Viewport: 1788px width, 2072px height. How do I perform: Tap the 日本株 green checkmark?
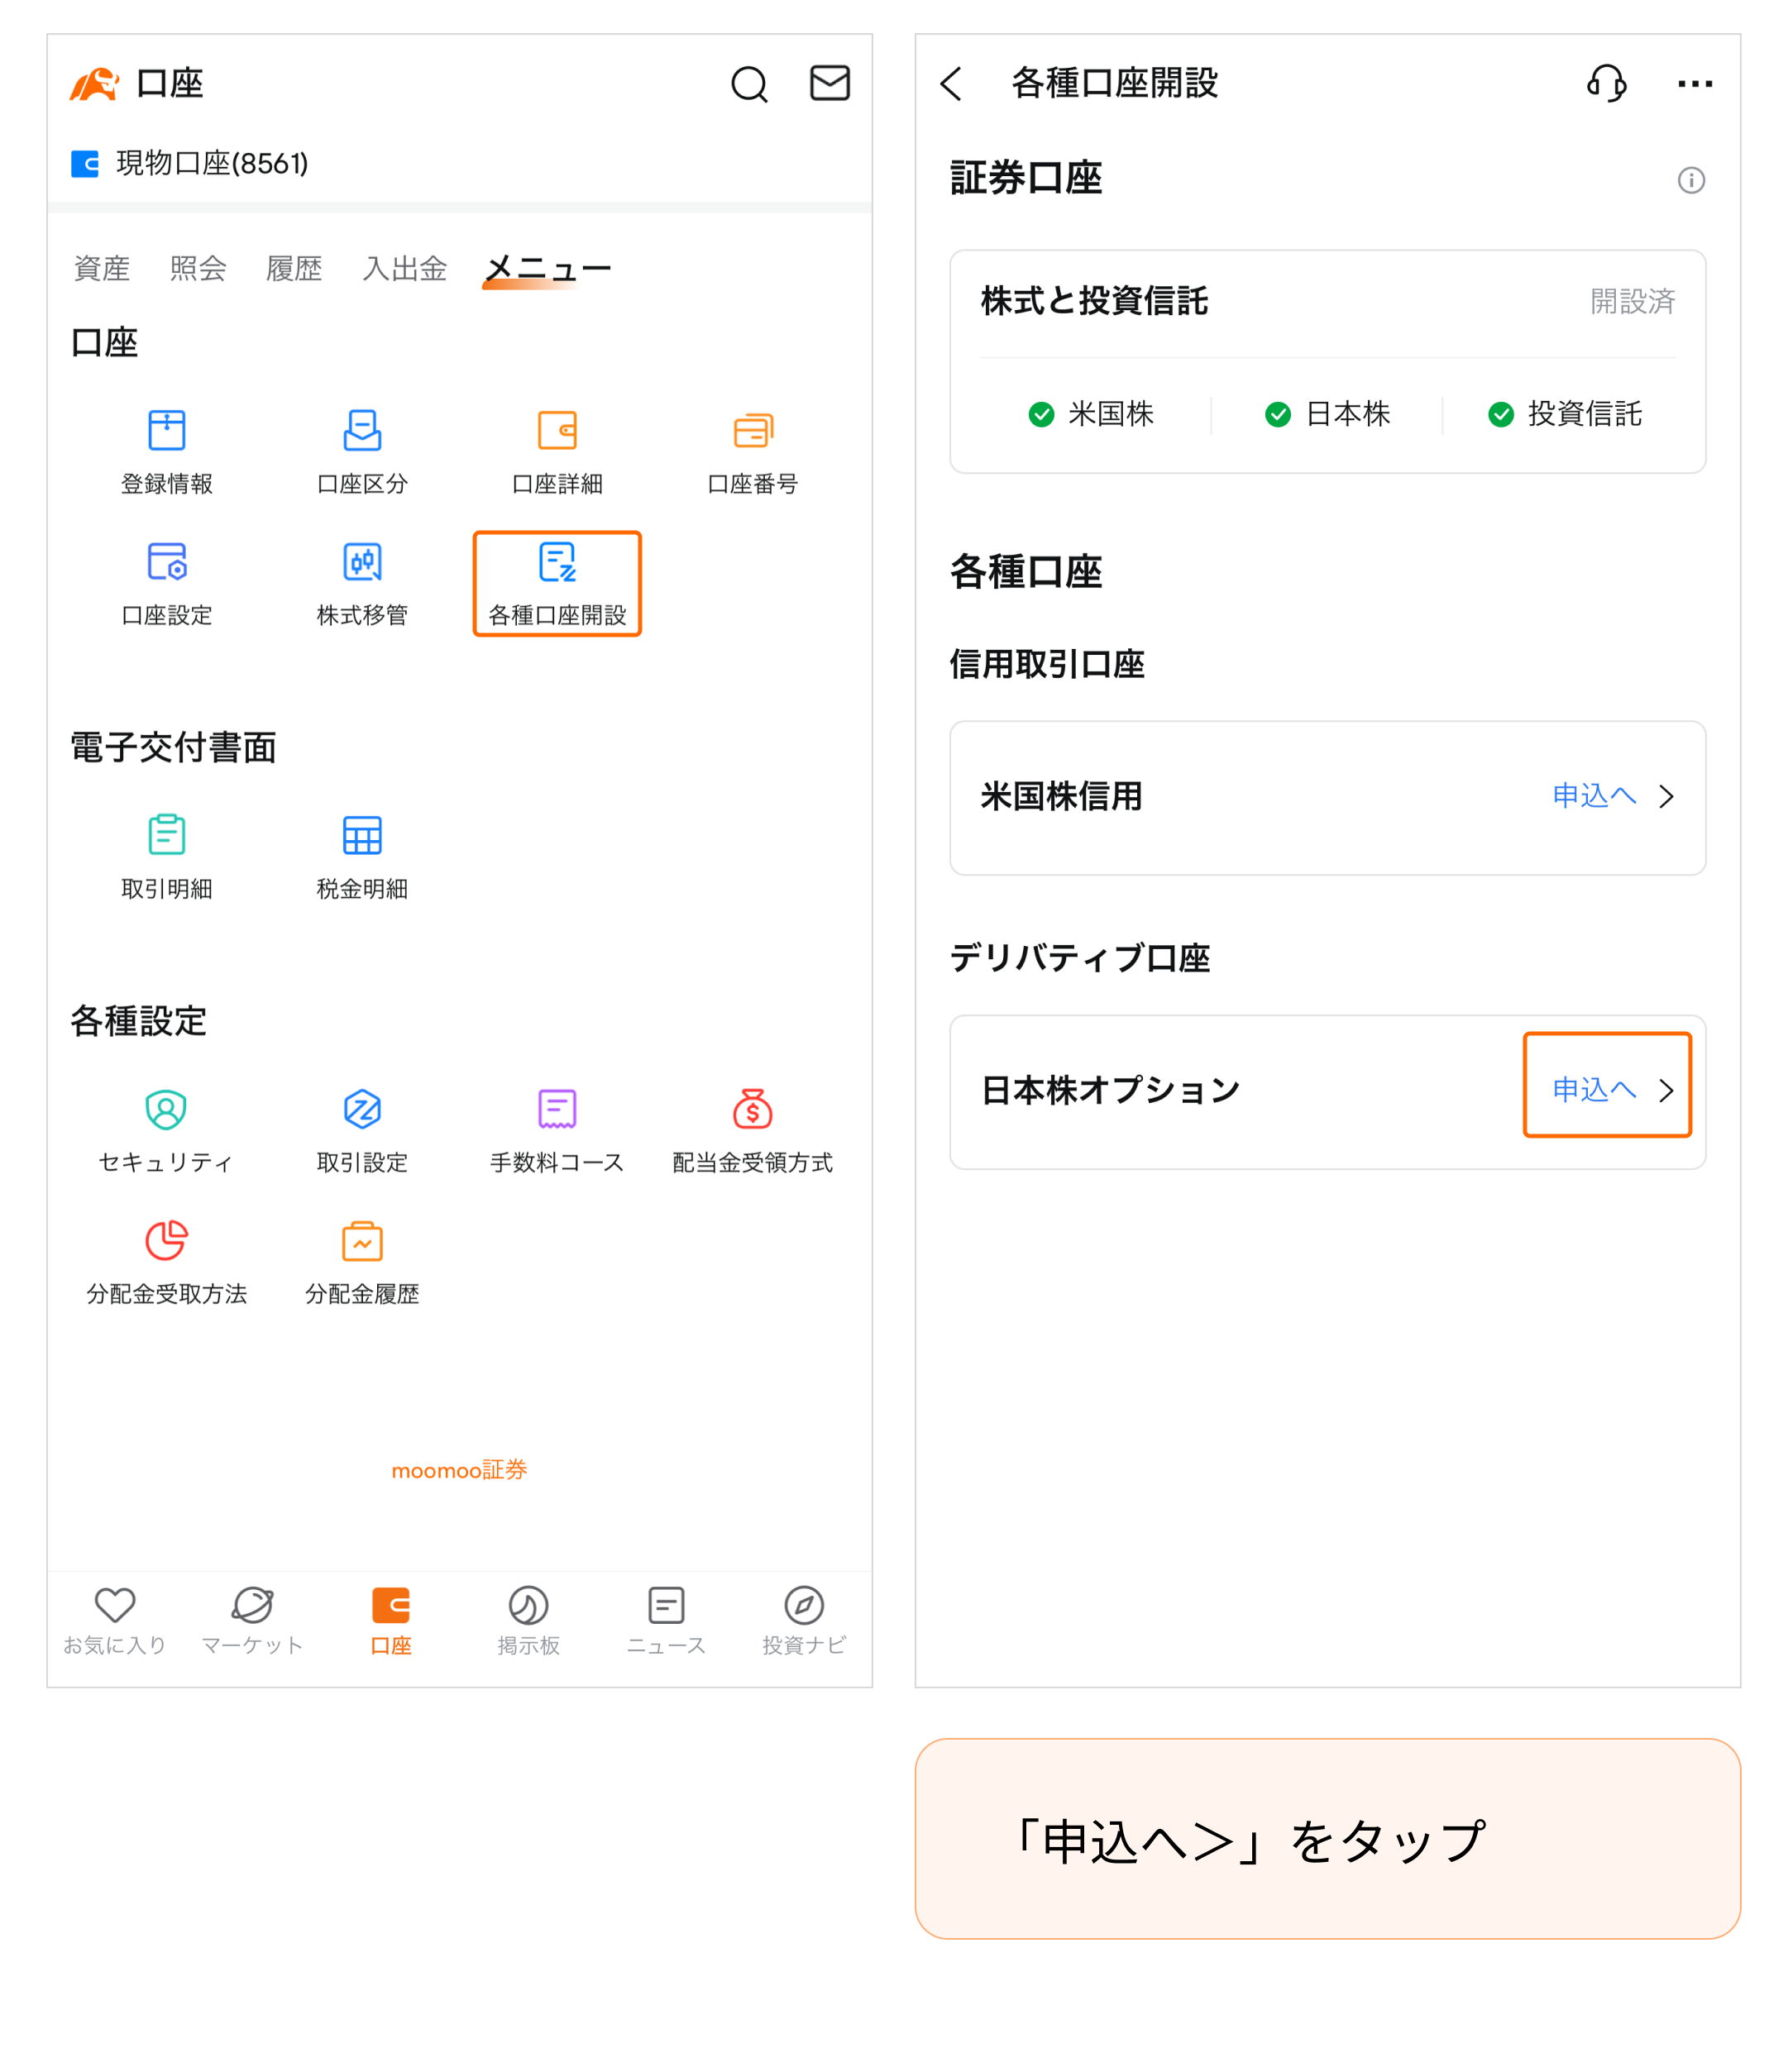pos(1277,414)
